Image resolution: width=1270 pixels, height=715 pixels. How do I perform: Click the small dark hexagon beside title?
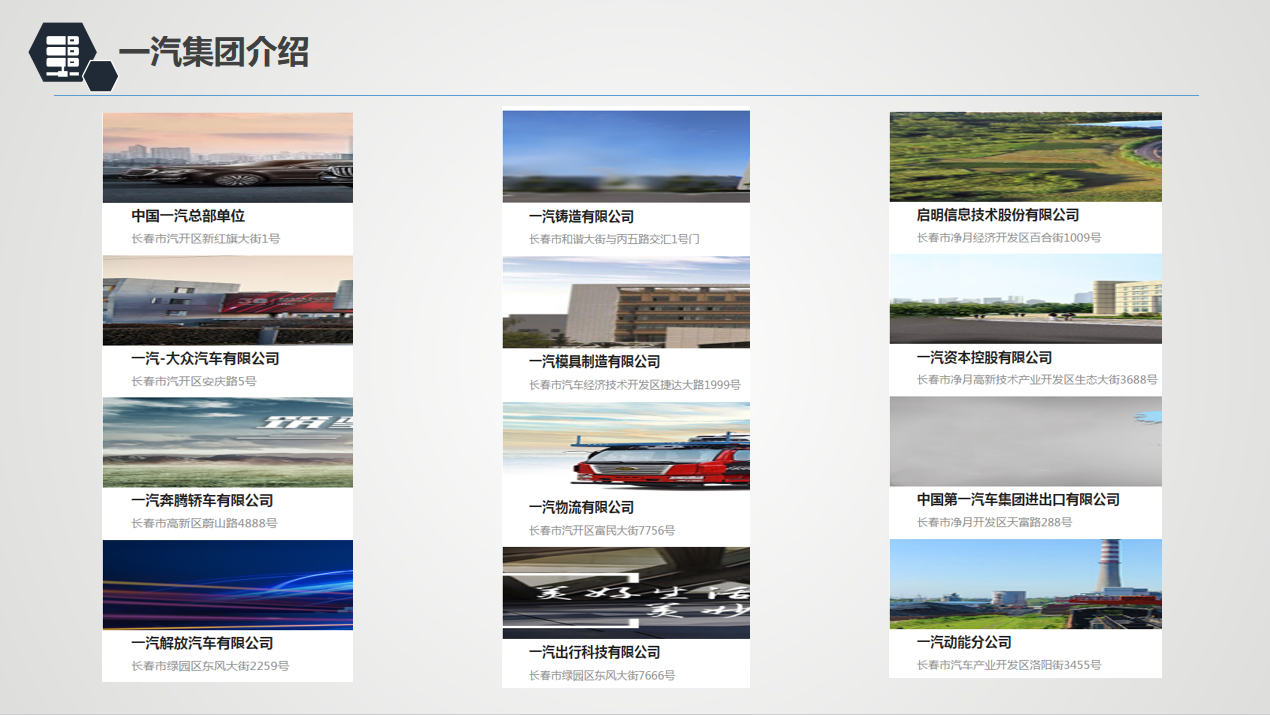[x=100, y=76]
